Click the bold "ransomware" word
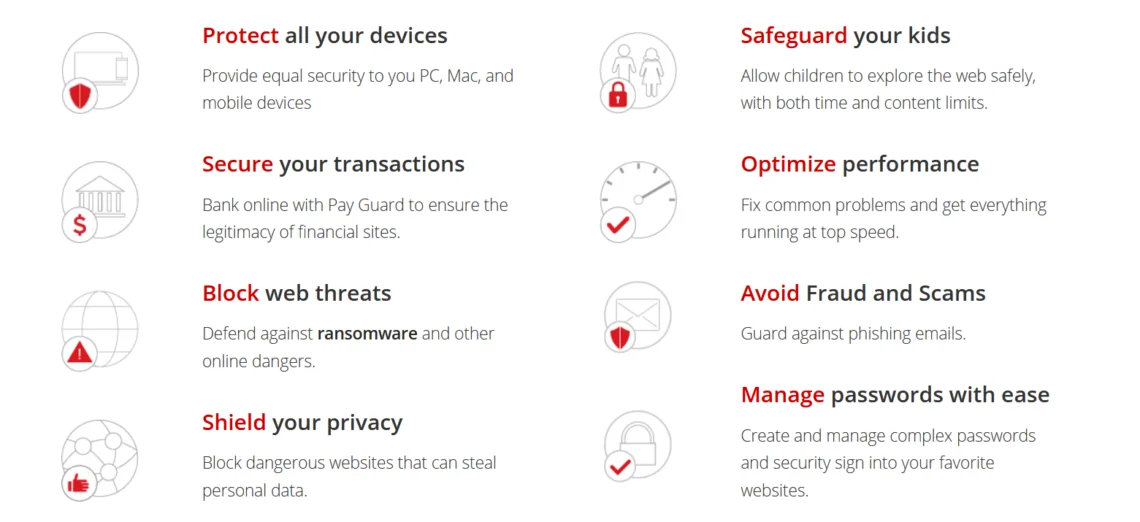 tap(367, 334)
